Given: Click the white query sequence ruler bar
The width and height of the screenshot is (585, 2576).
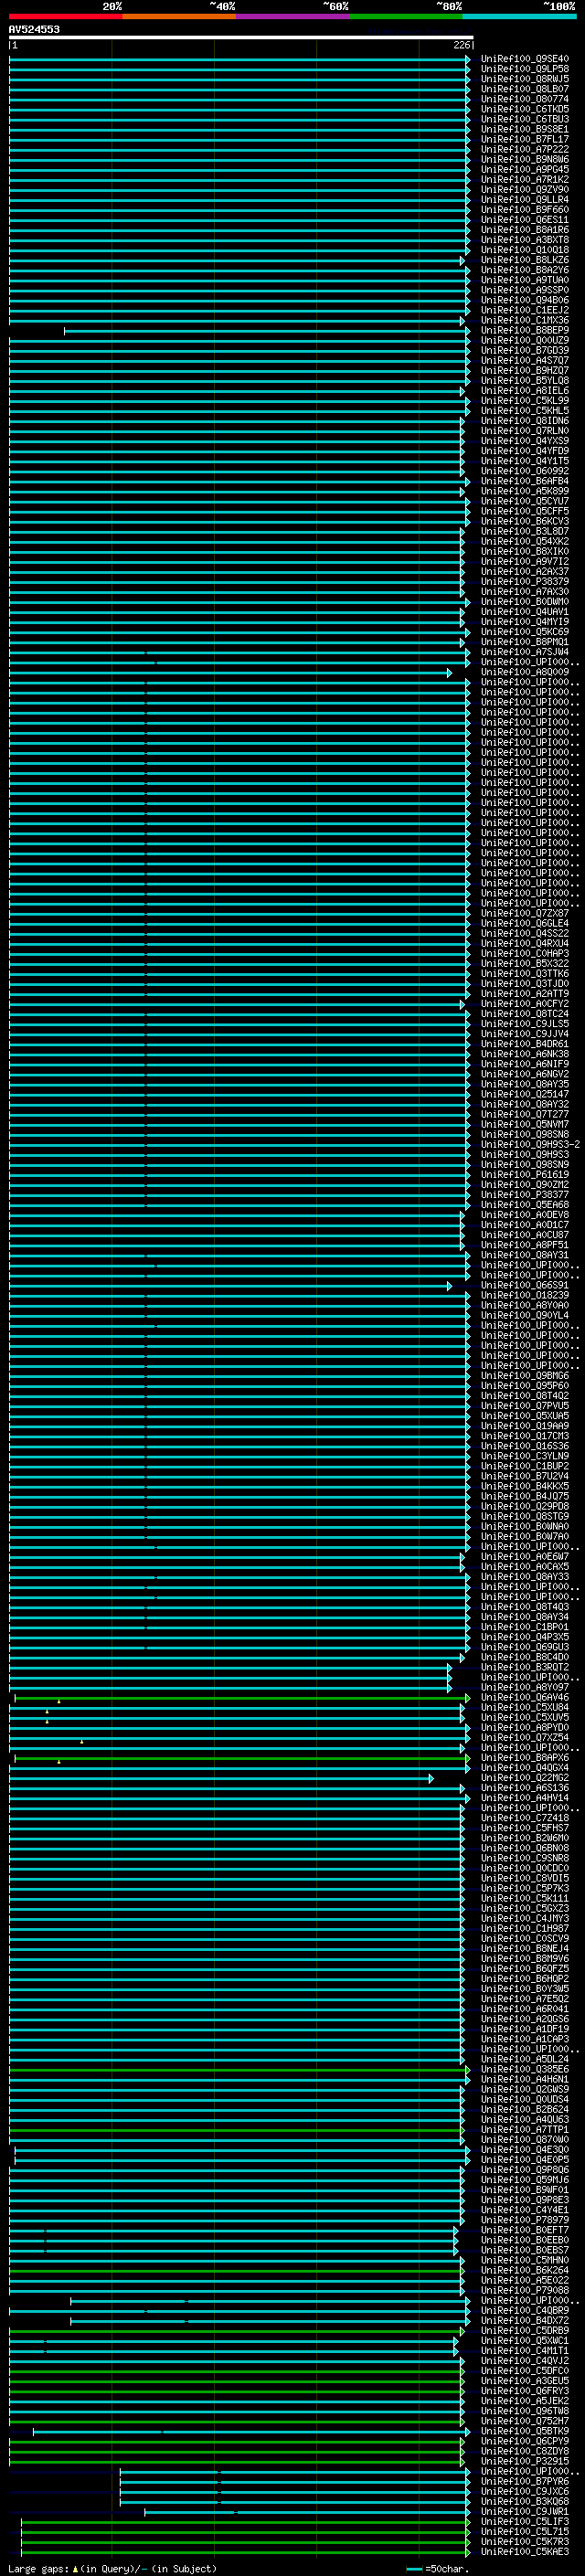Looking at the screenshot, I should (241, 37).
